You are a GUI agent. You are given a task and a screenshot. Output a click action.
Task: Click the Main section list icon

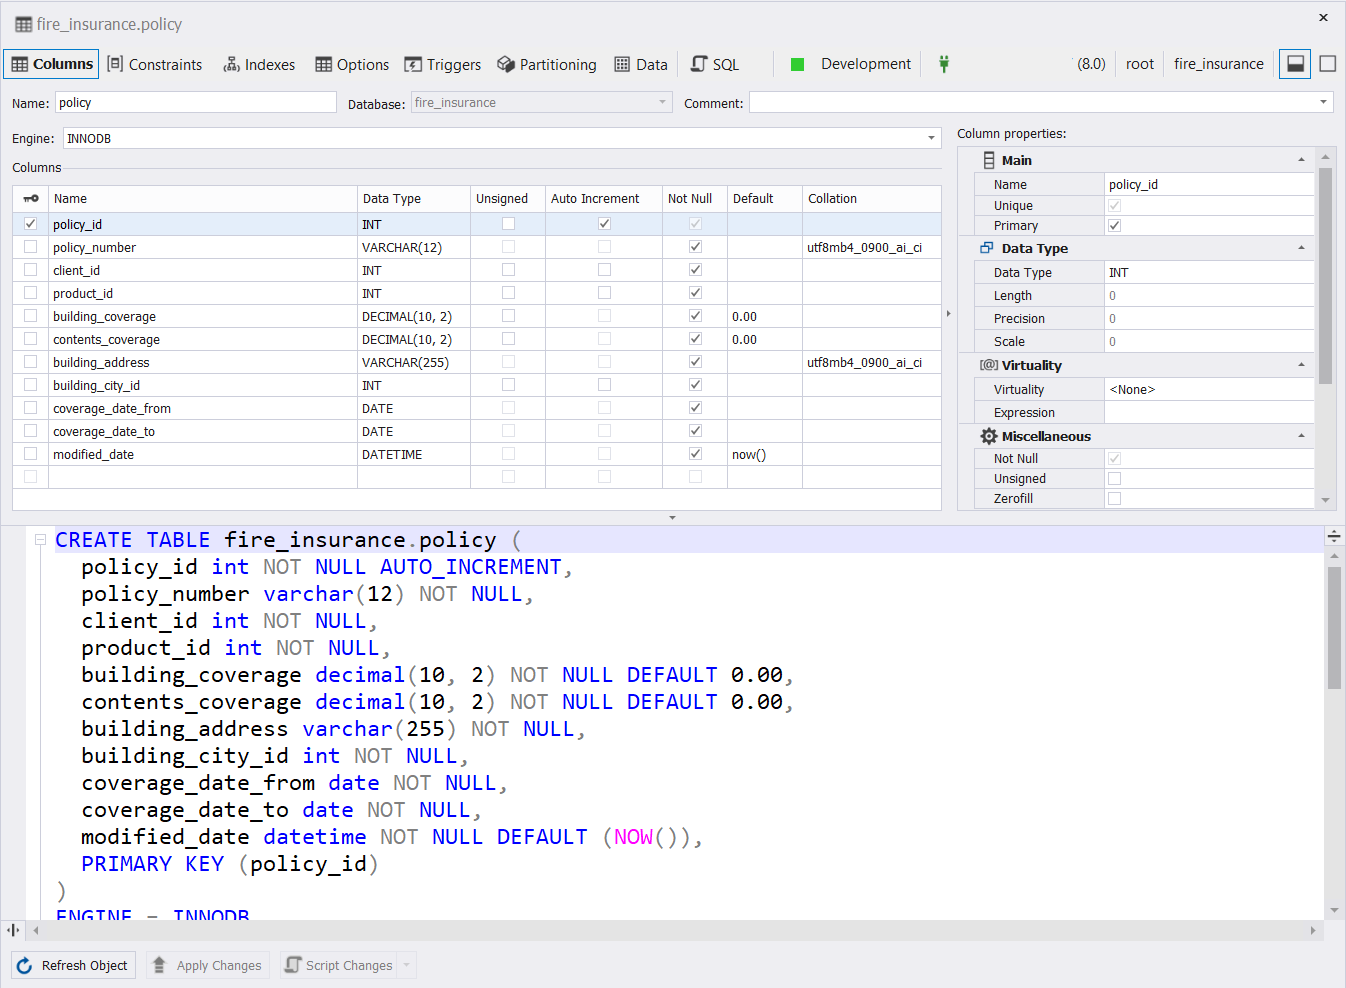tap(988, 160)
